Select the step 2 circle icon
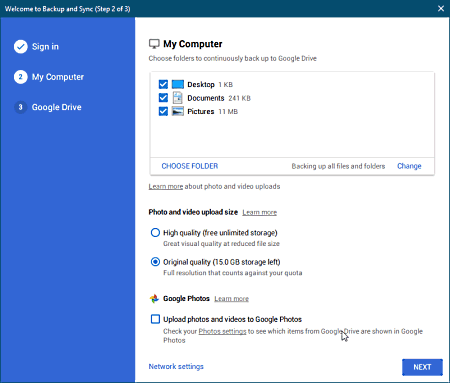 [21, 77]
